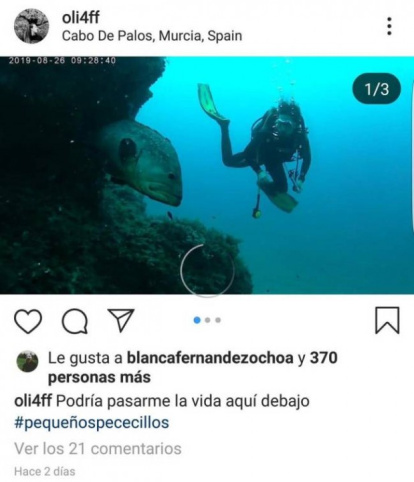Like the post with the heart icon
Image resolution: width=414 pixels, height=482 pixels.
(x=28, y=321)
